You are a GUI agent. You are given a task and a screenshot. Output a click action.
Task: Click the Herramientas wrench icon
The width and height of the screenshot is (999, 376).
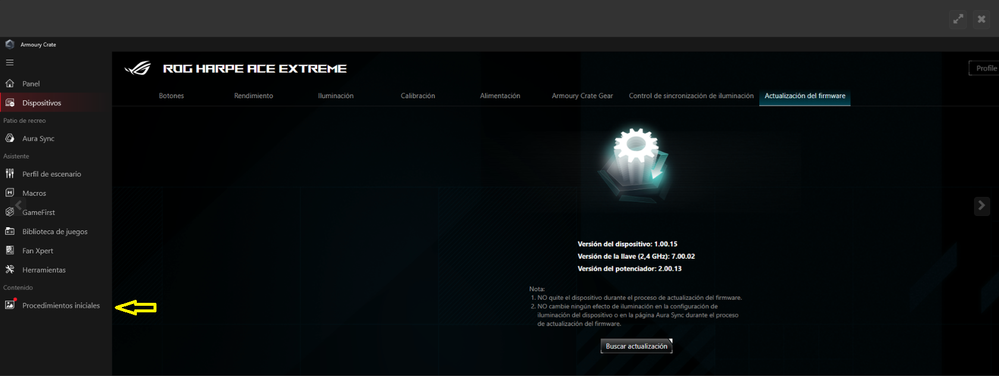click(x=10, y=270)
